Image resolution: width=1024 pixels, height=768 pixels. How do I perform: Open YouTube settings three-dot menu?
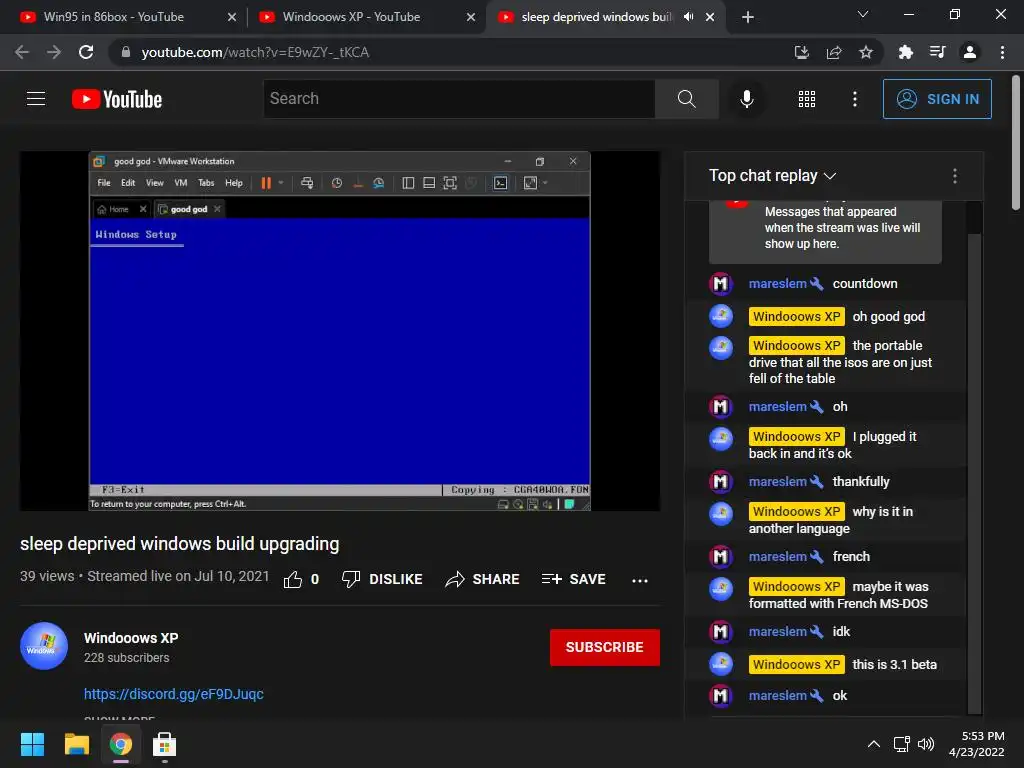tap(855, 99)
